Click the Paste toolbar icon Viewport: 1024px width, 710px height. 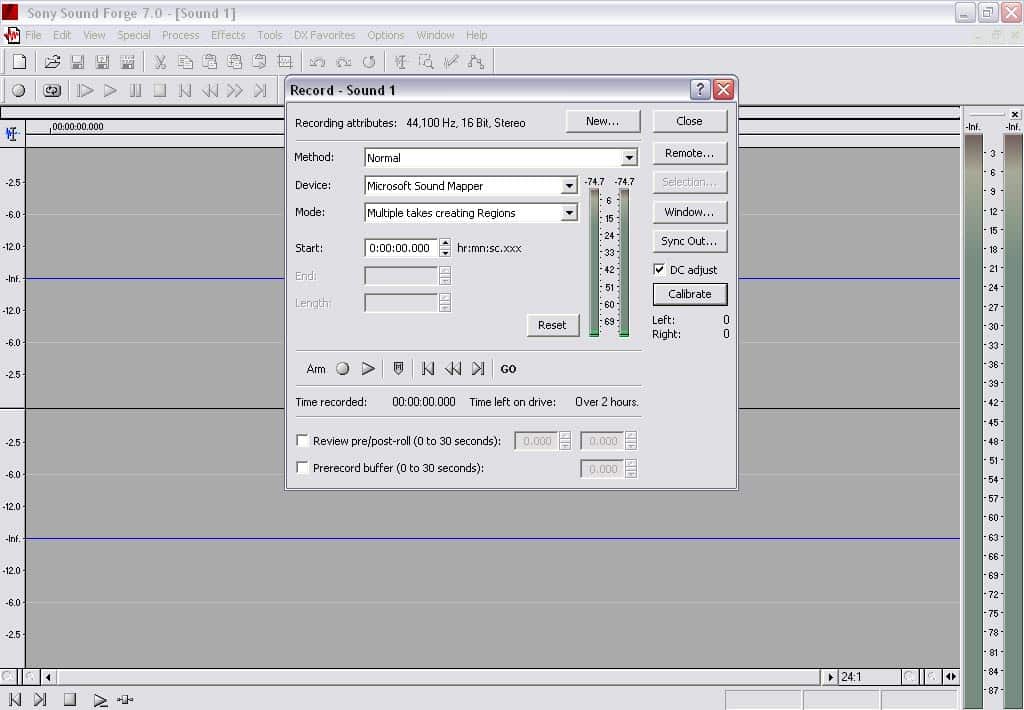point(210,62)
